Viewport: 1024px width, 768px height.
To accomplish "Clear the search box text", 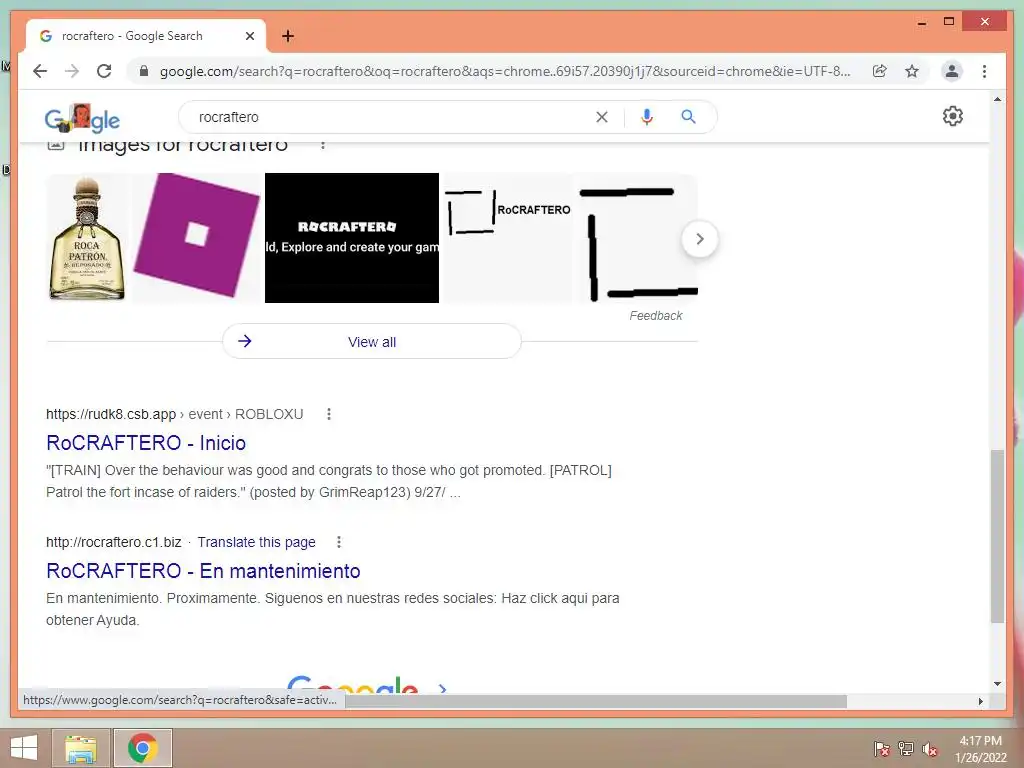I will [601, 117].
